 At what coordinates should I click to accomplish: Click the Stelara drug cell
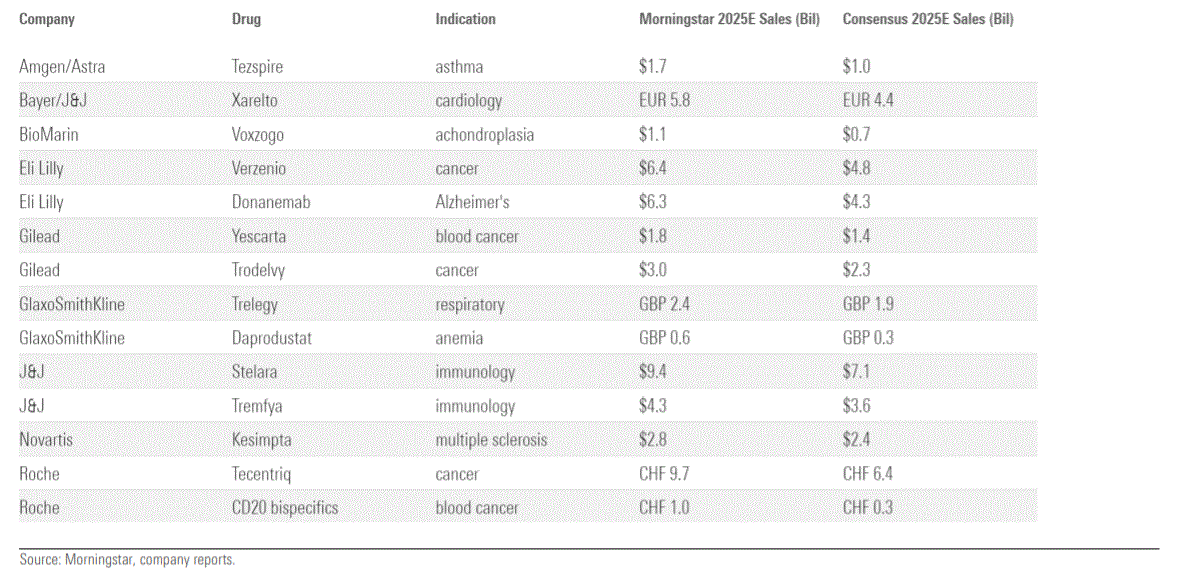click(254, 373)
